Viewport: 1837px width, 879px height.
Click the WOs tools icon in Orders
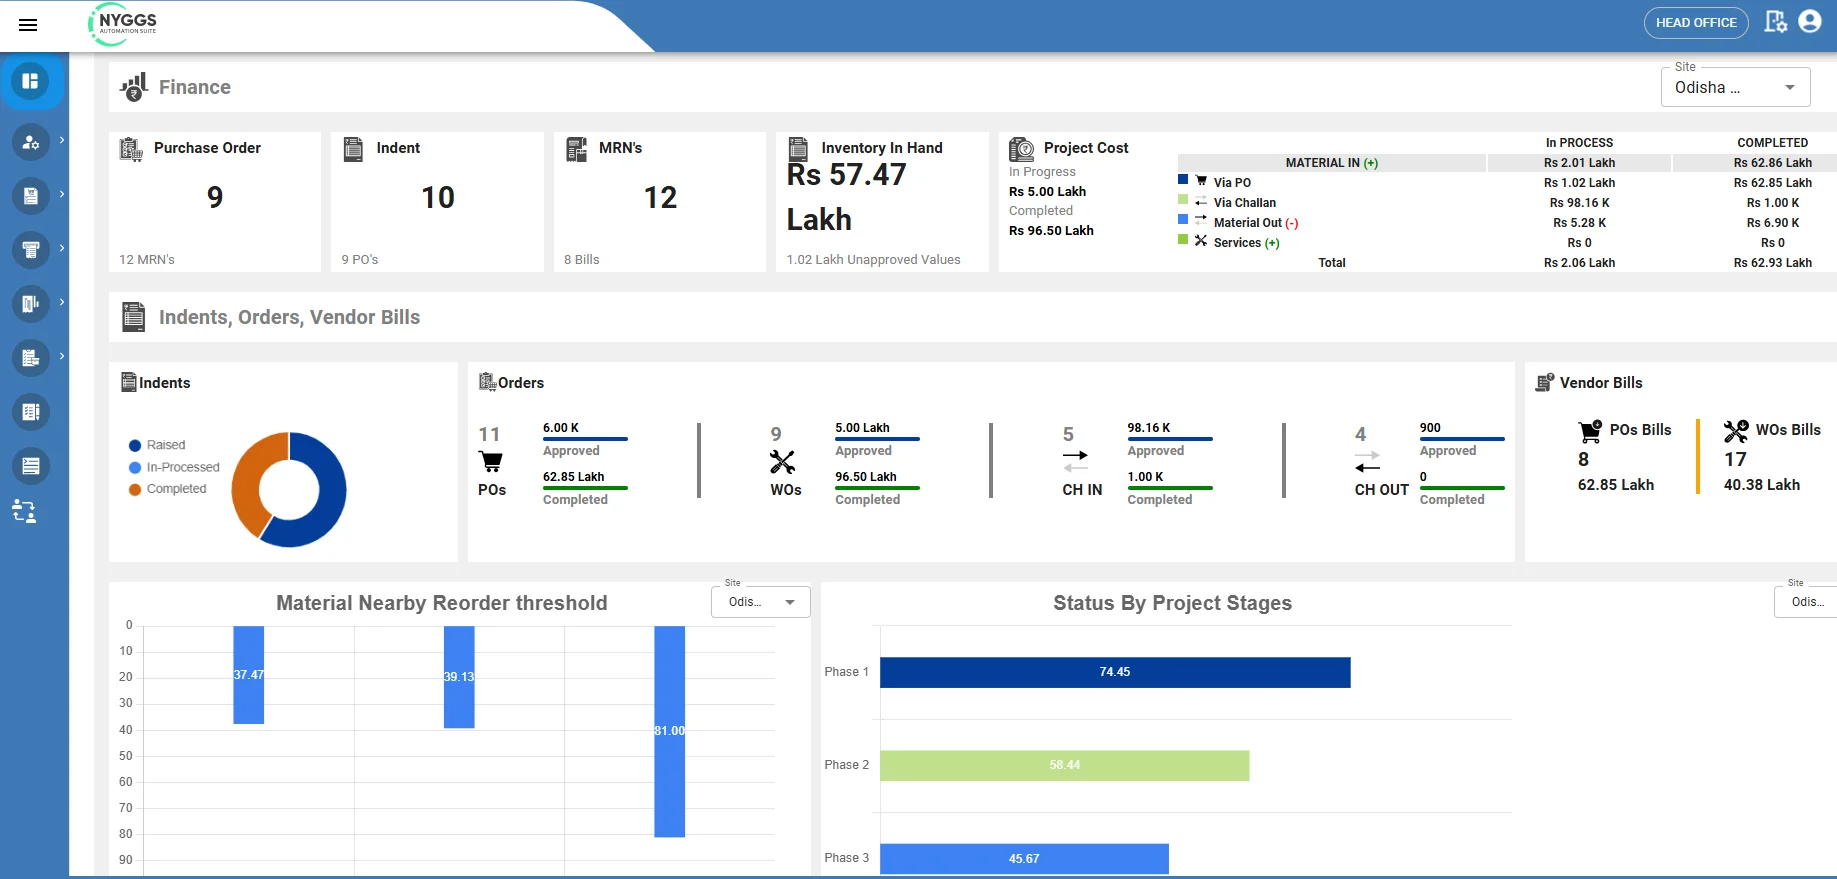coord(782,462)
